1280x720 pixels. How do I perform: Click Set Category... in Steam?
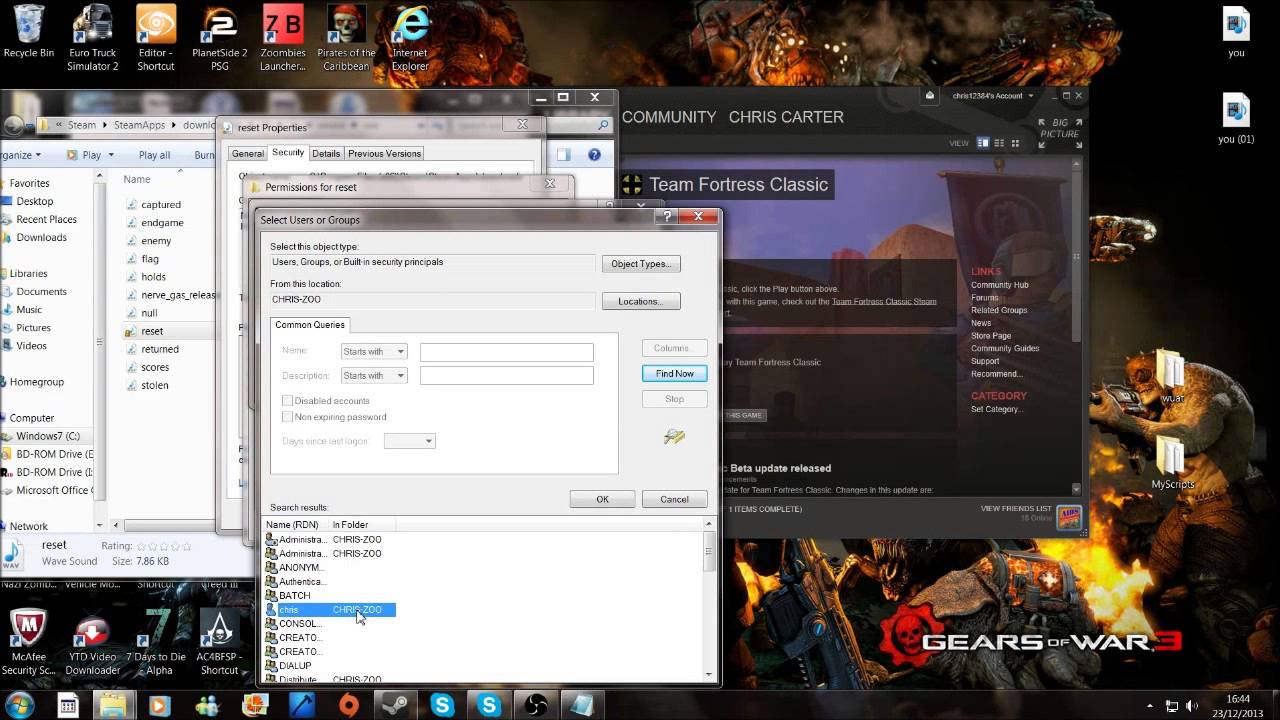pos(996,409)
